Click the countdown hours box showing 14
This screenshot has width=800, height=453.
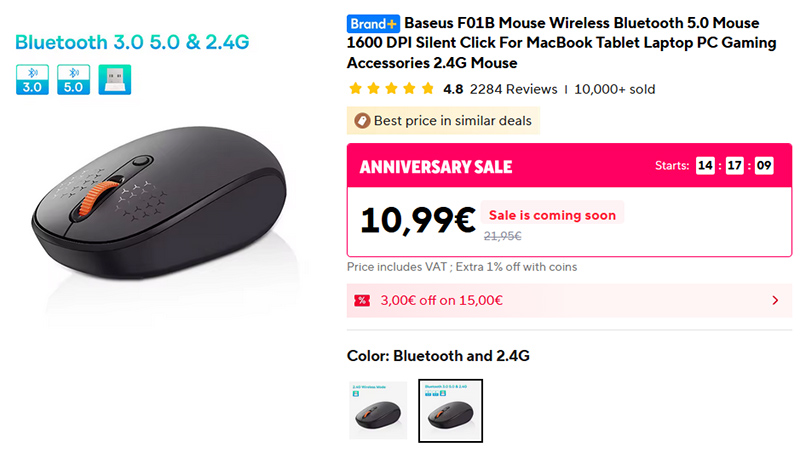pyautogui.click(x=706, y=166)
